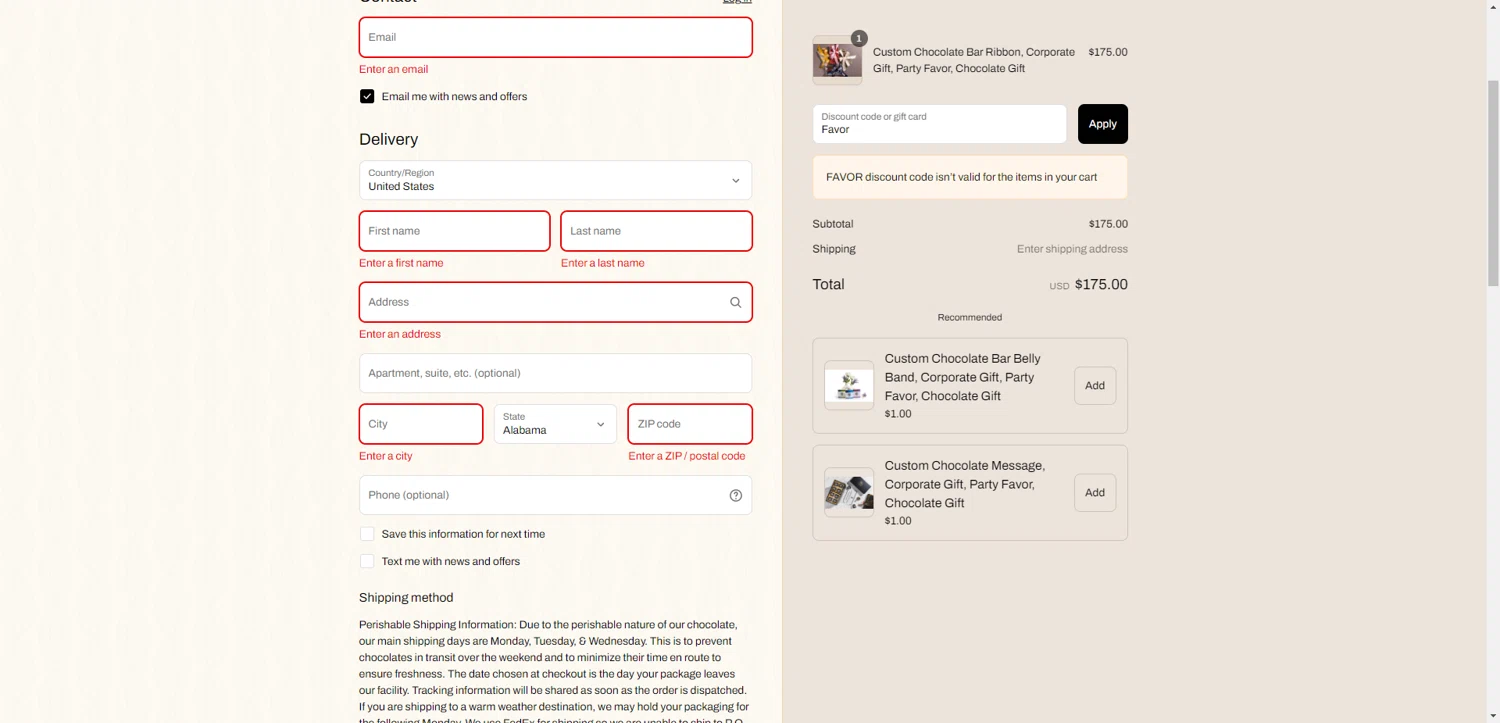Click the Total $175.00 amount
This screenshot has width=1500, height=723.
(1101, 285)
